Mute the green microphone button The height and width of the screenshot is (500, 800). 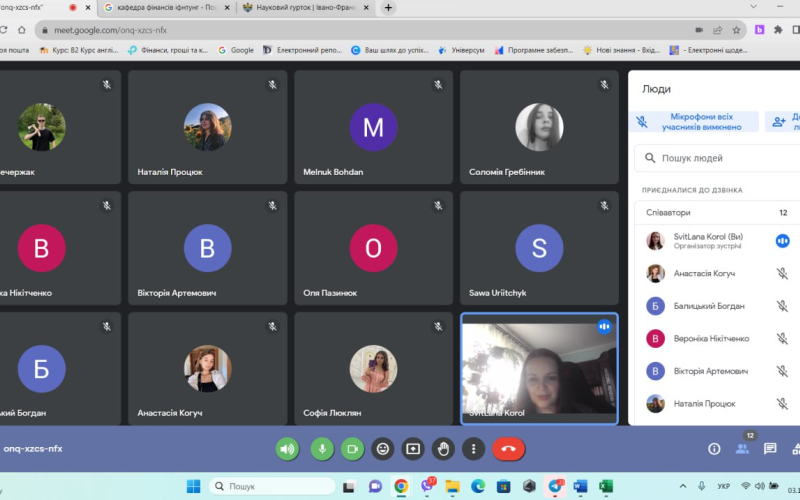pyautogui.click(x=321, y=449)
